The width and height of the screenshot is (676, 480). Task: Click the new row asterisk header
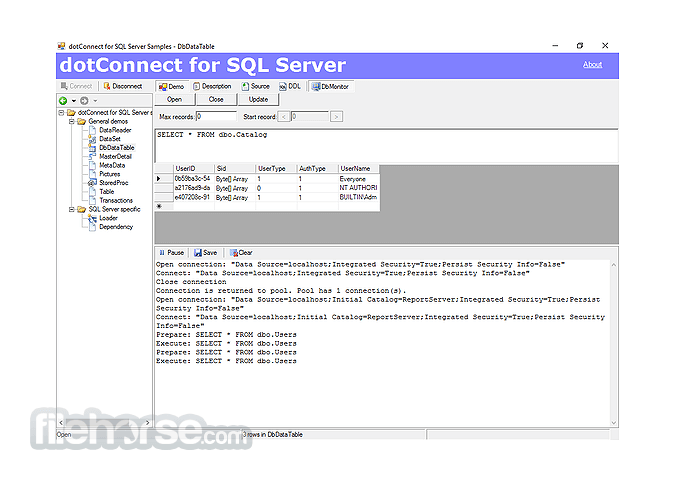(x=164, y=206)
